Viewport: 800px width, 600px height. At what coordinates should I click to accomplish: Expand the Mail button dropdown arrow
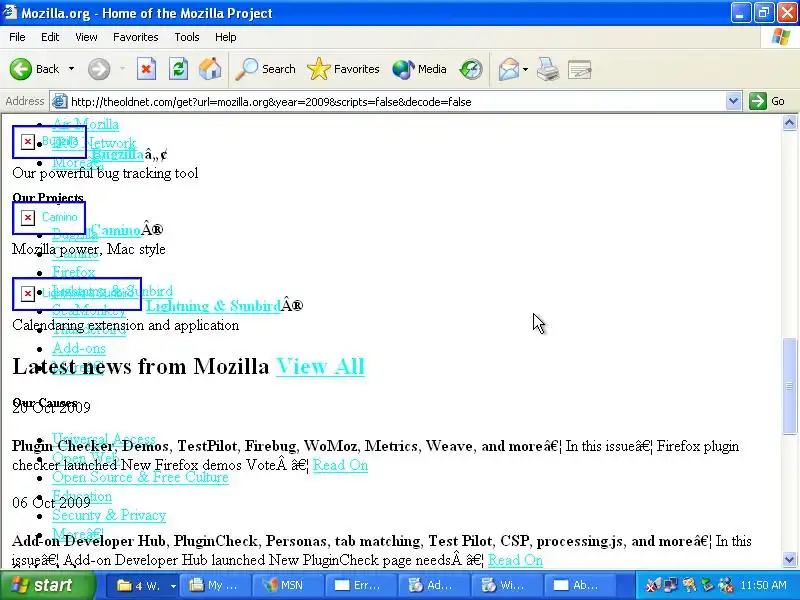coord(525,69)
